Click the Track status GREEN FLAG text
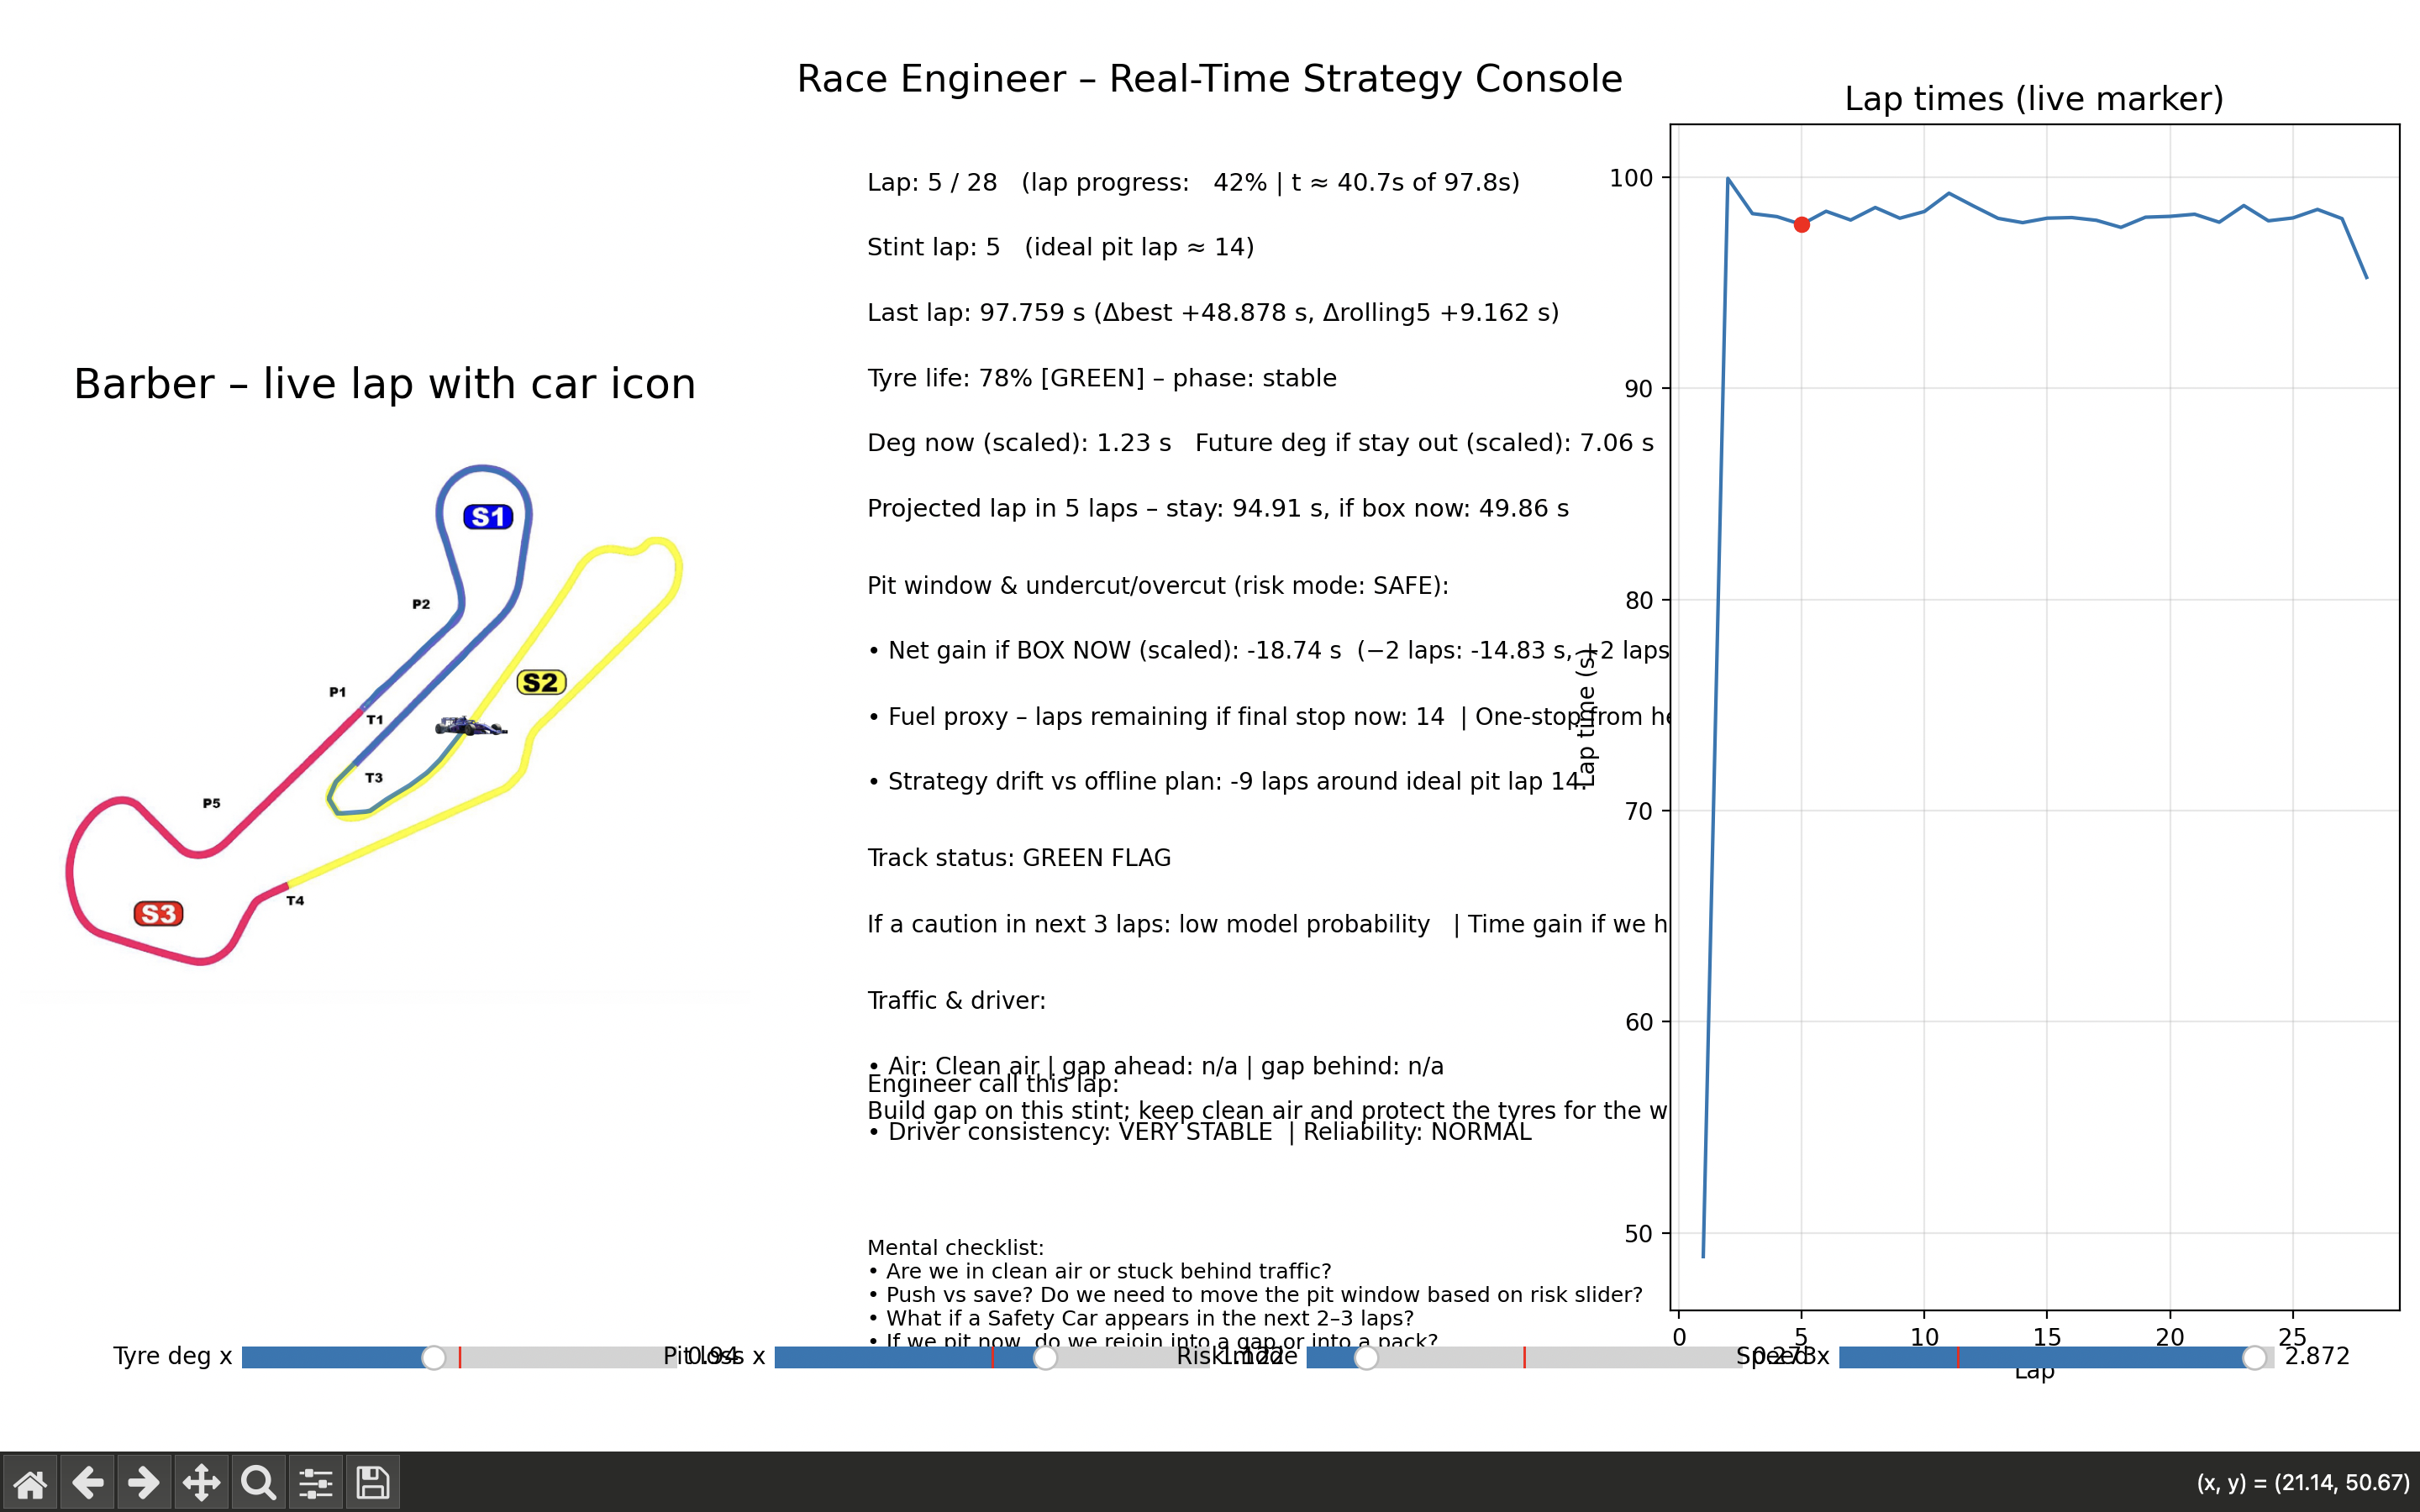The image size is (2420, 1512). coord(1018,858)
